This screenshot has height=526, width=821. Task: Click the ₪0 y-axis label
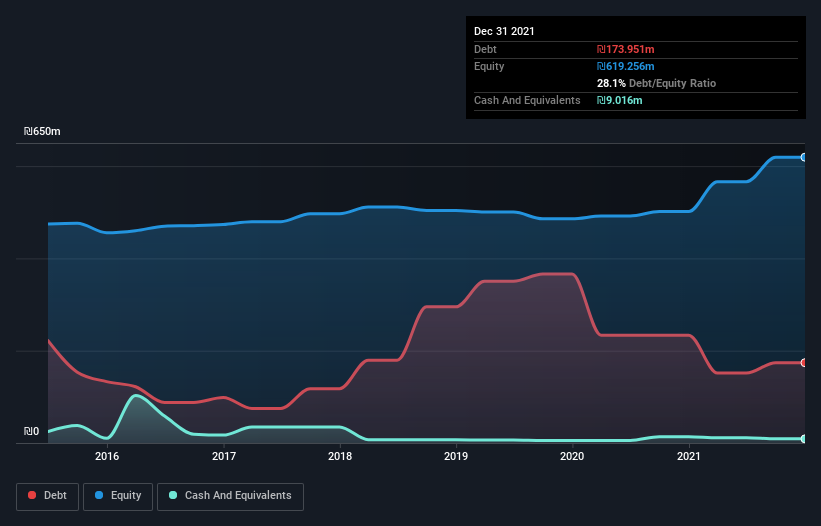[x=31, y=431]
